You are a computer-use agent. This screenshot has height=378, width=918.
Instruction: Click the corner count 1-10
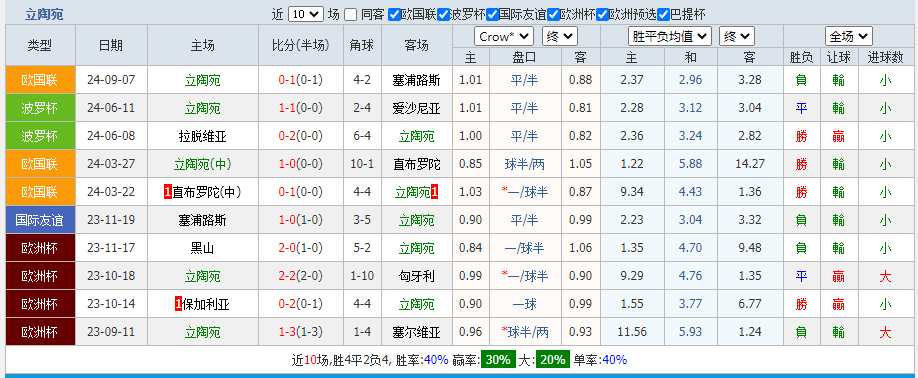coord(362,276)
